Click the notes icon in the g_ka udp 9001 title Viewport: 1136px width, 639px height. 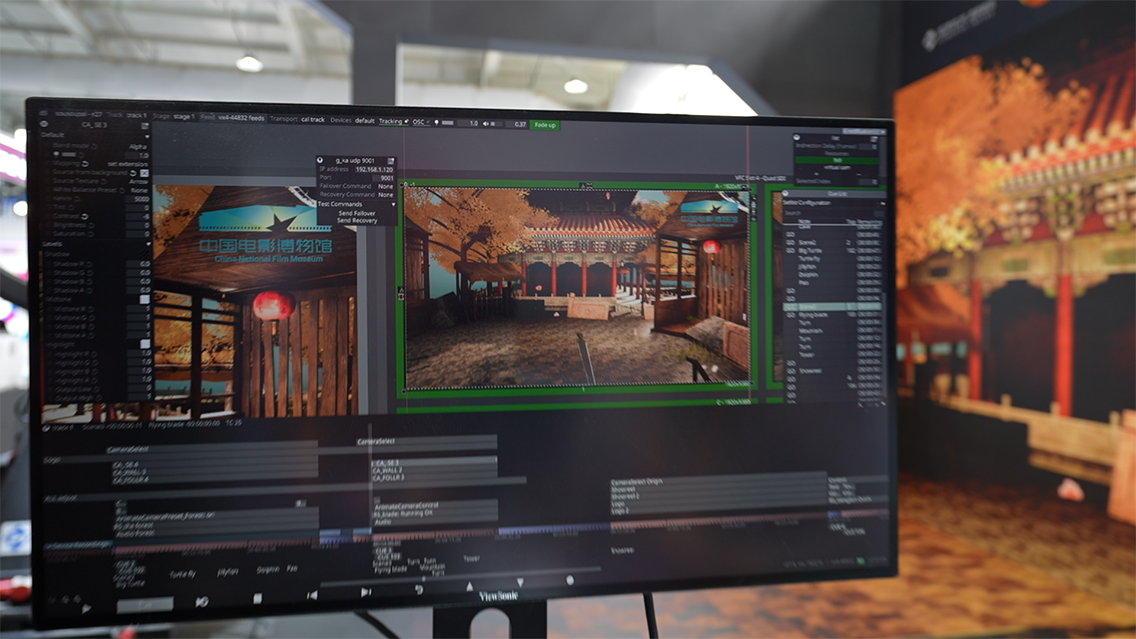pos(390,160)
